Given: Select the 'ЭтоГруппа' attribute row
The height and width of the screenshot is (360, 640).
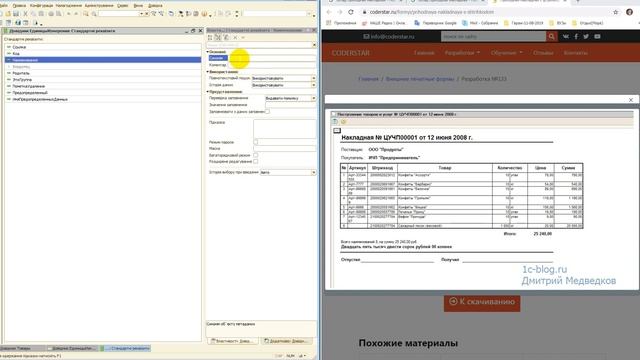Looking at the screenshot, I should [102, 80].
